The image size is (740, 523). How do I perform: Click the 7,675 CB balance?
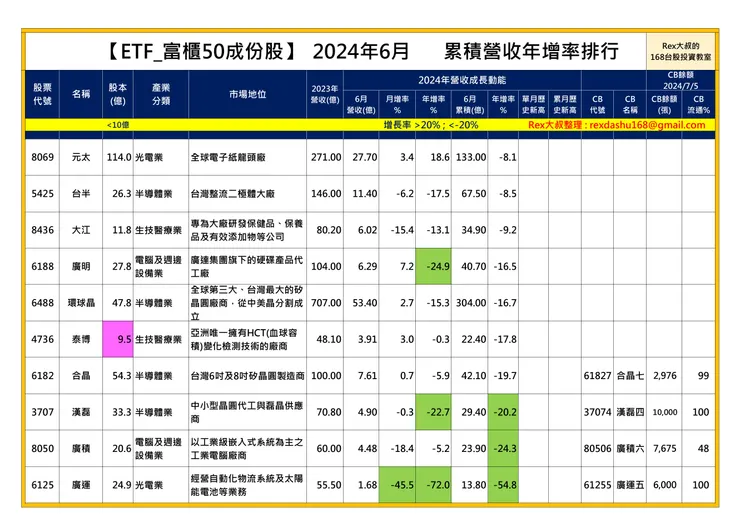[x=664, y=448]
